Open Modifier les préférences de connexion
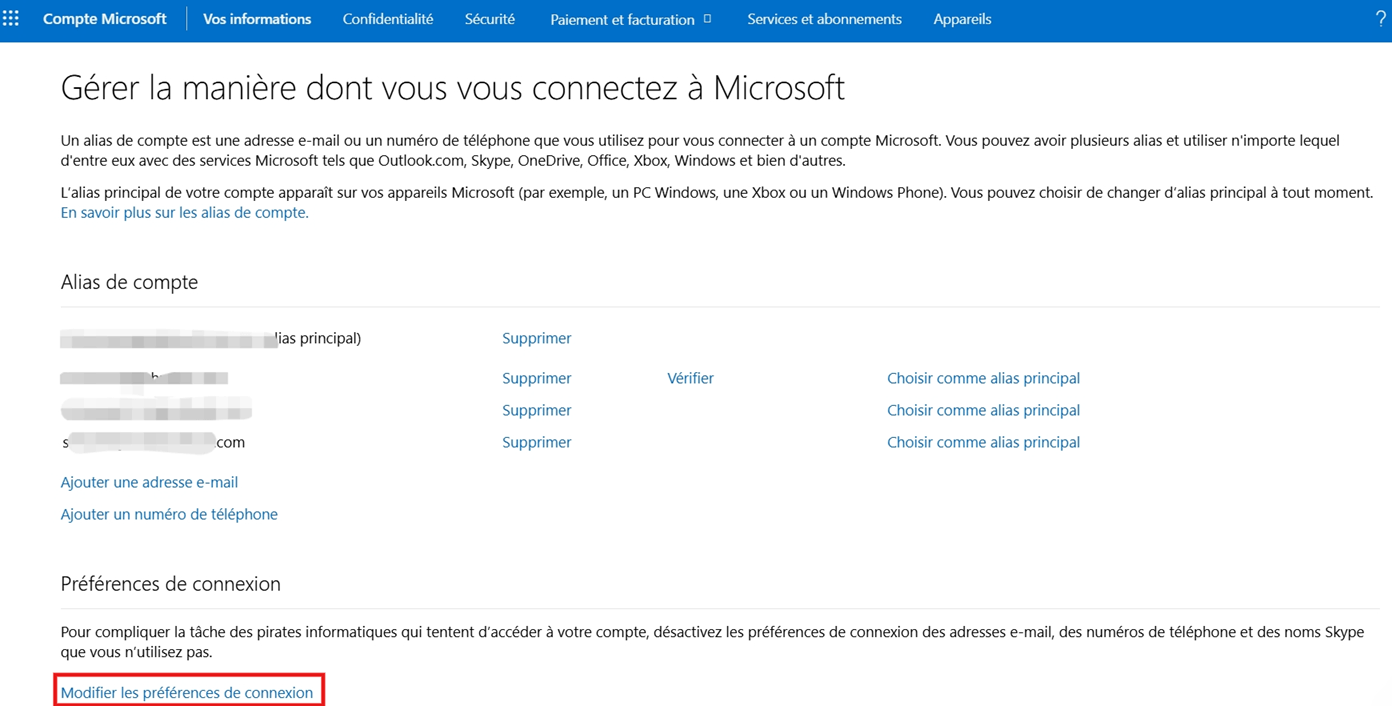1393x707 pixels. 187,692
